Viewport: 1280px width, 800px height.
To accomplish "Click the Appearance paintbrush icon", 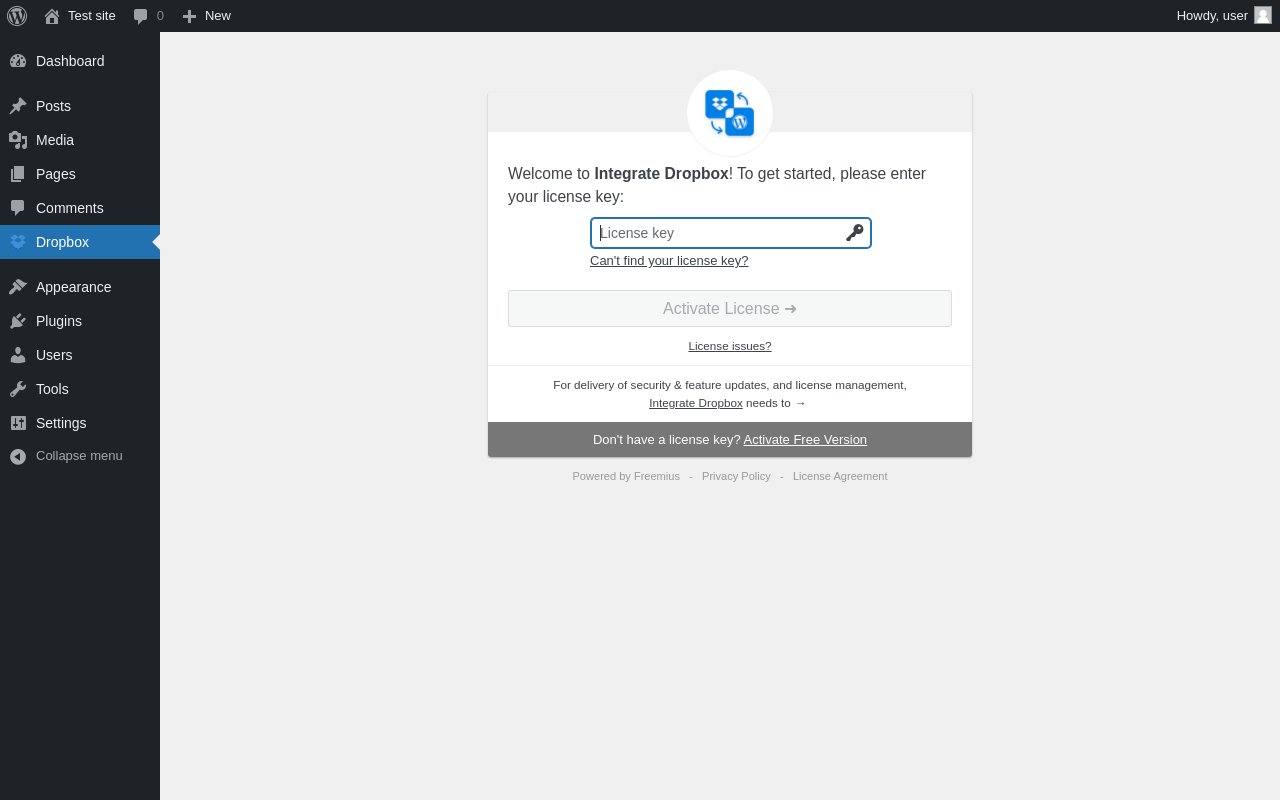I will coord(18,287).
